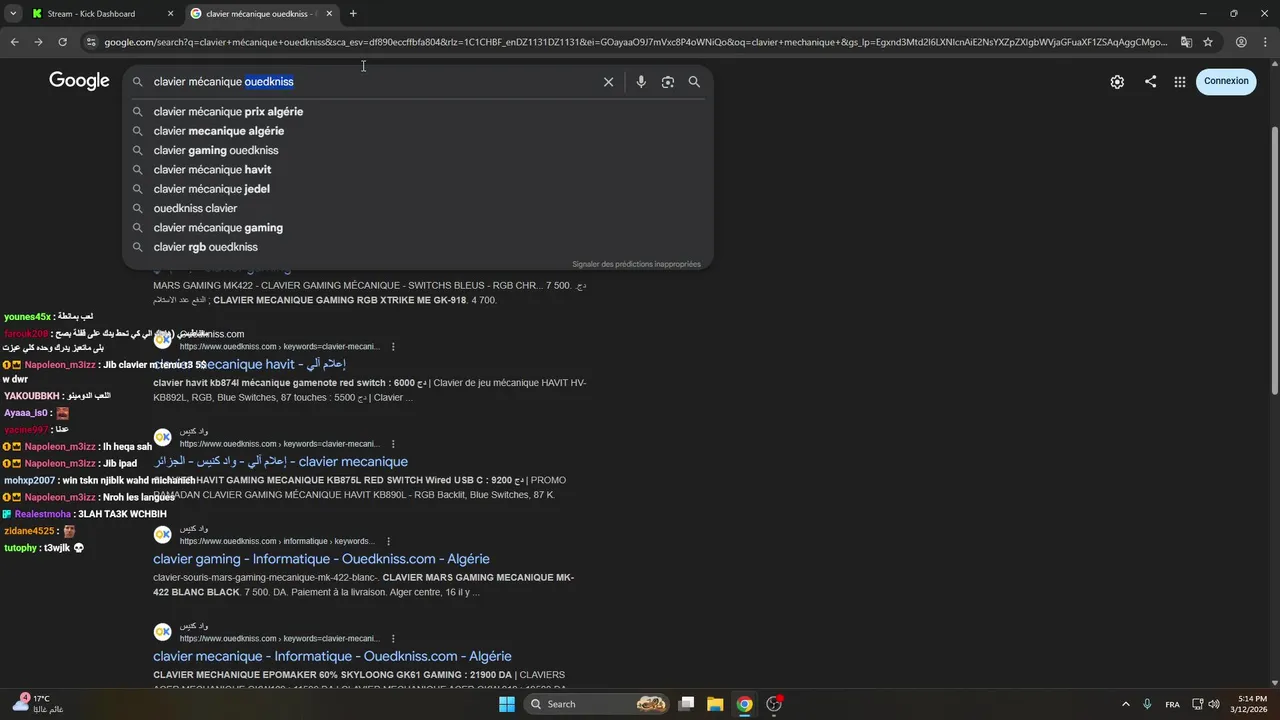Close the clavier mécanique ouedkniss tab
The width and height of the screenshot is (1280, 720).
329,14
